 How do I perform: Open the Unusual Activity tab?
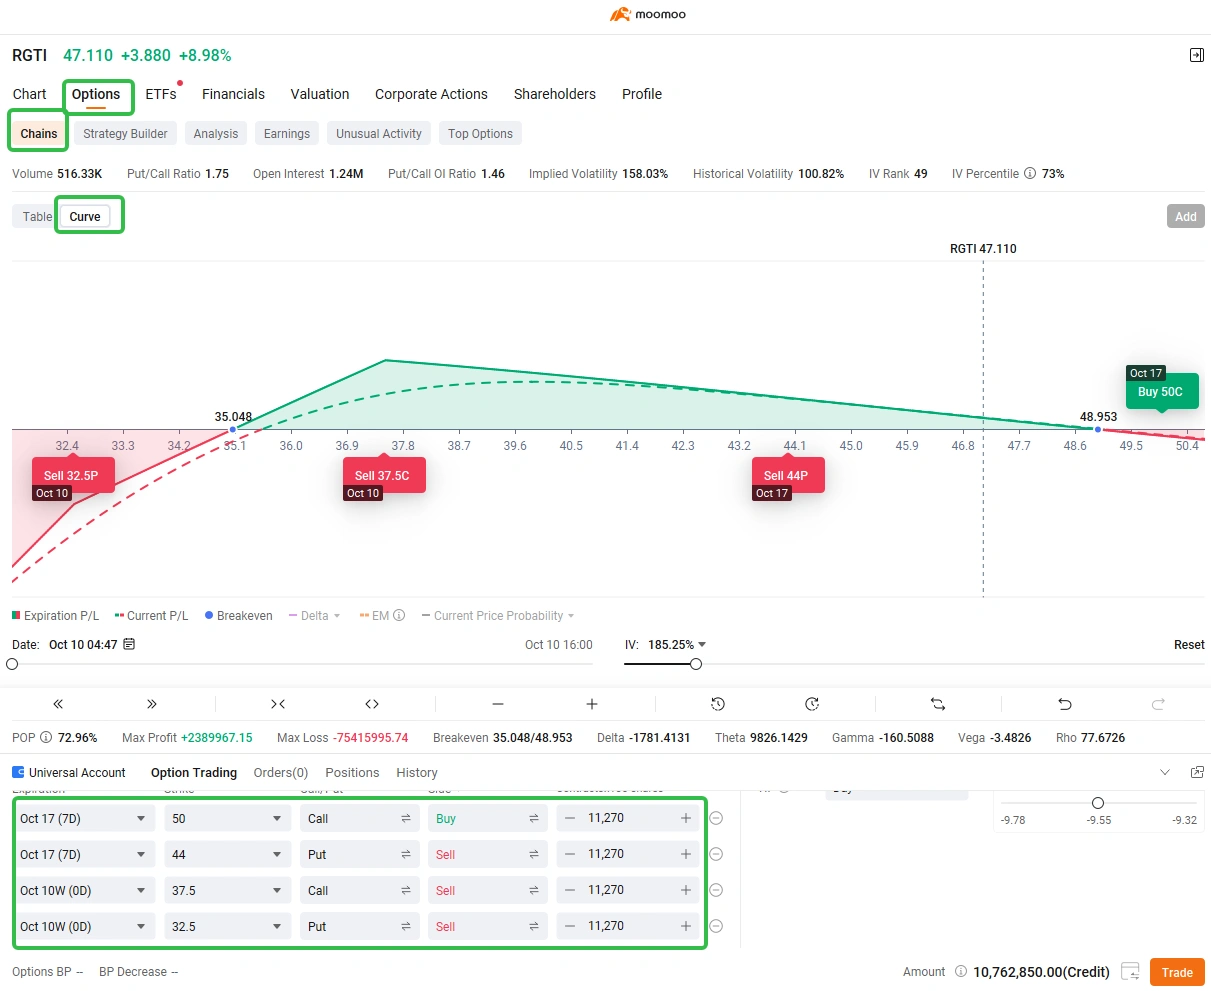pyautogui.click(x=378, y=133)
